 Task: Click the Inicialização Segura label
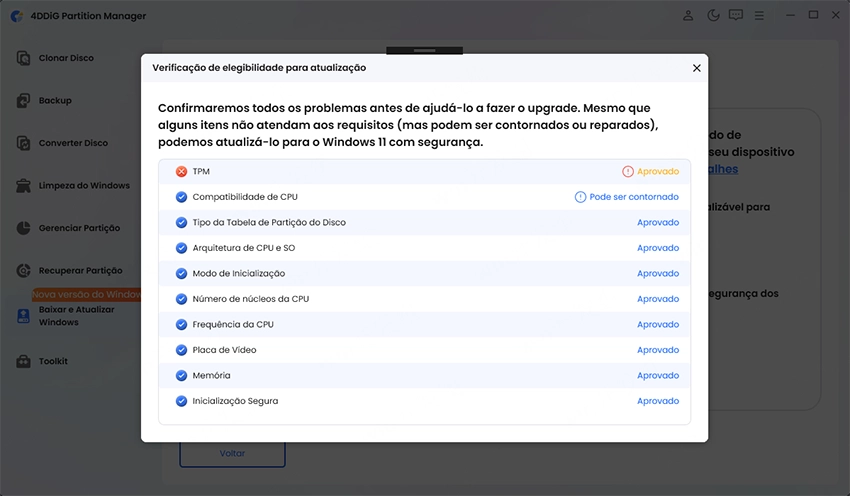(x=235, y=401)
